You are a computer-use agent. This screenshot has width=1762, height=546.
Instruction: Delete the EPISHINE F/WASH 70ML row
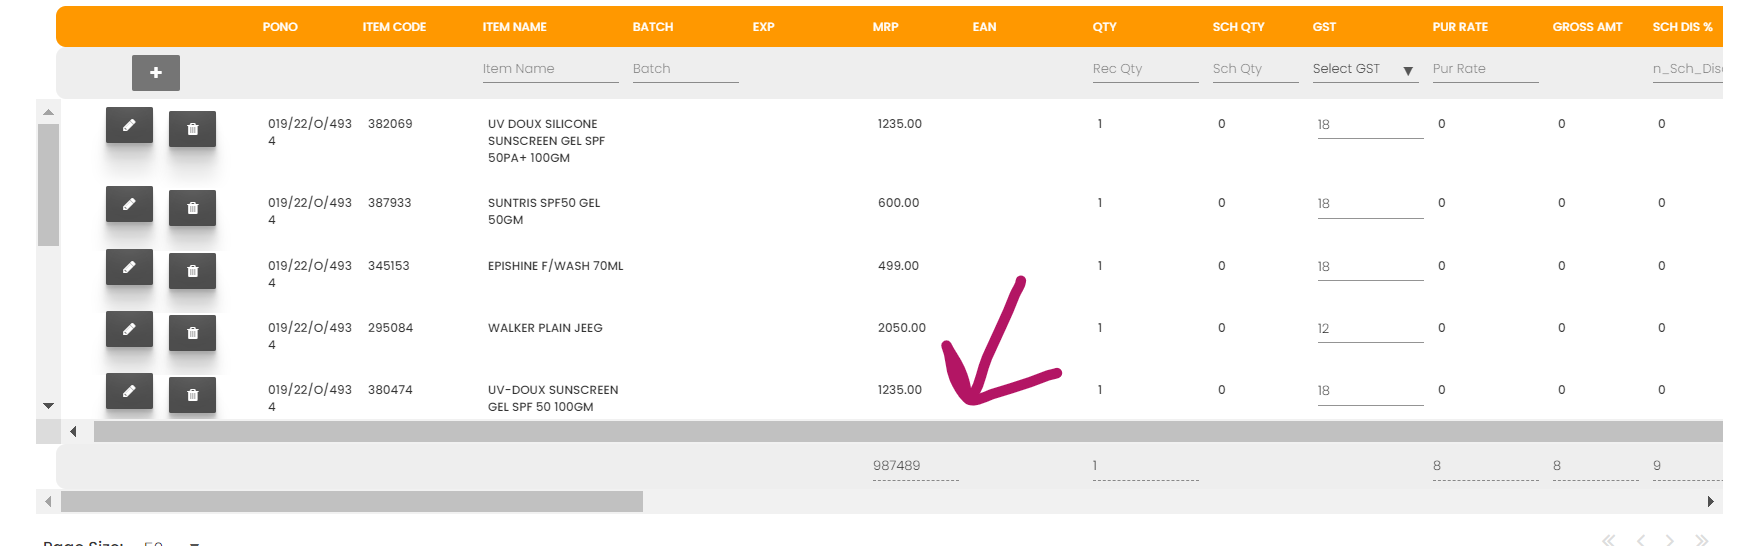pos(193,271)
